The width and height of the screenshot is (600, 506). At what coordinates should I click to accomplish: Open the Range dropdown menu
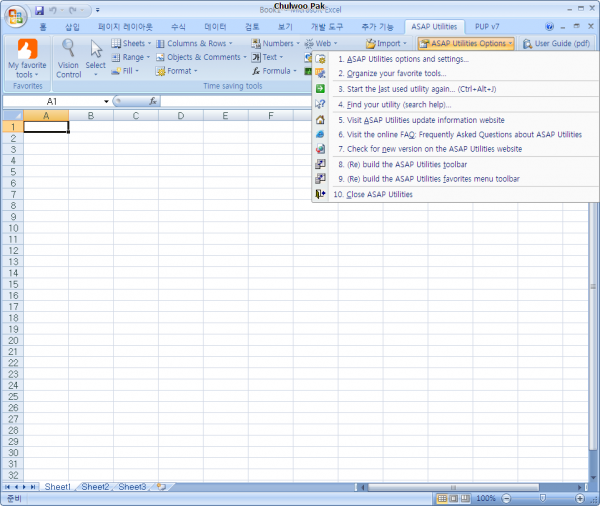point(131,57)
